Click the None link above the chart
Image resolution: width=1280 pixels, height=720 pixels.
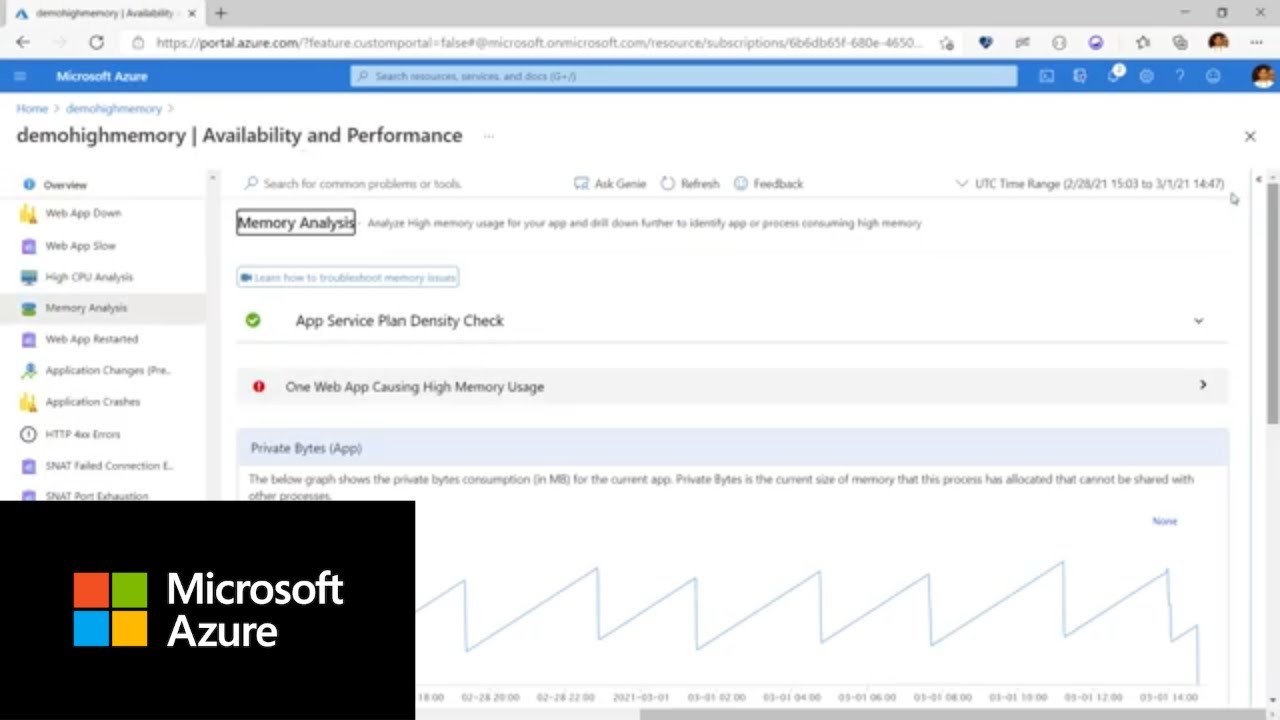1164,521
